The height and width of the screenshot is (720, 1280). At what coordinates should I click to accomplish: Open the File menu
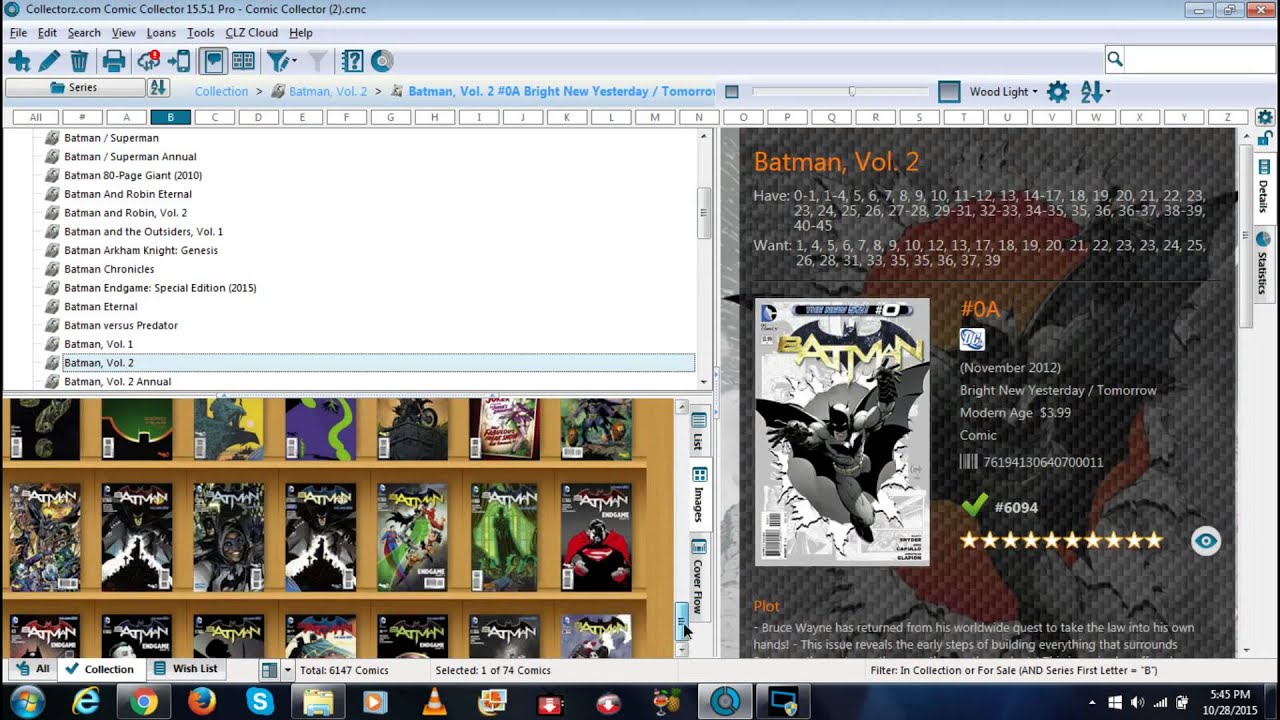point(18,33)
